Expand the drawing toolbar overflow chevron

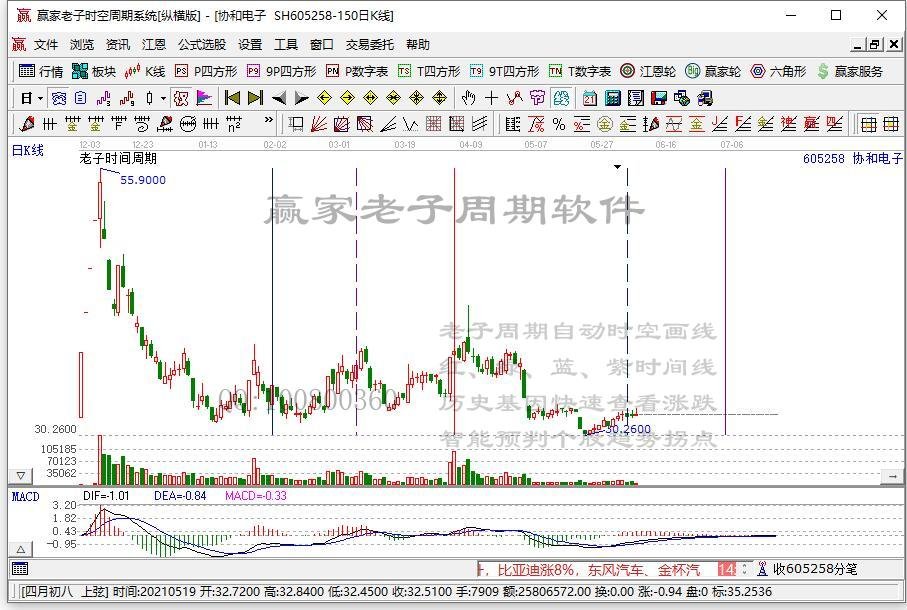[x=268, y=120]
